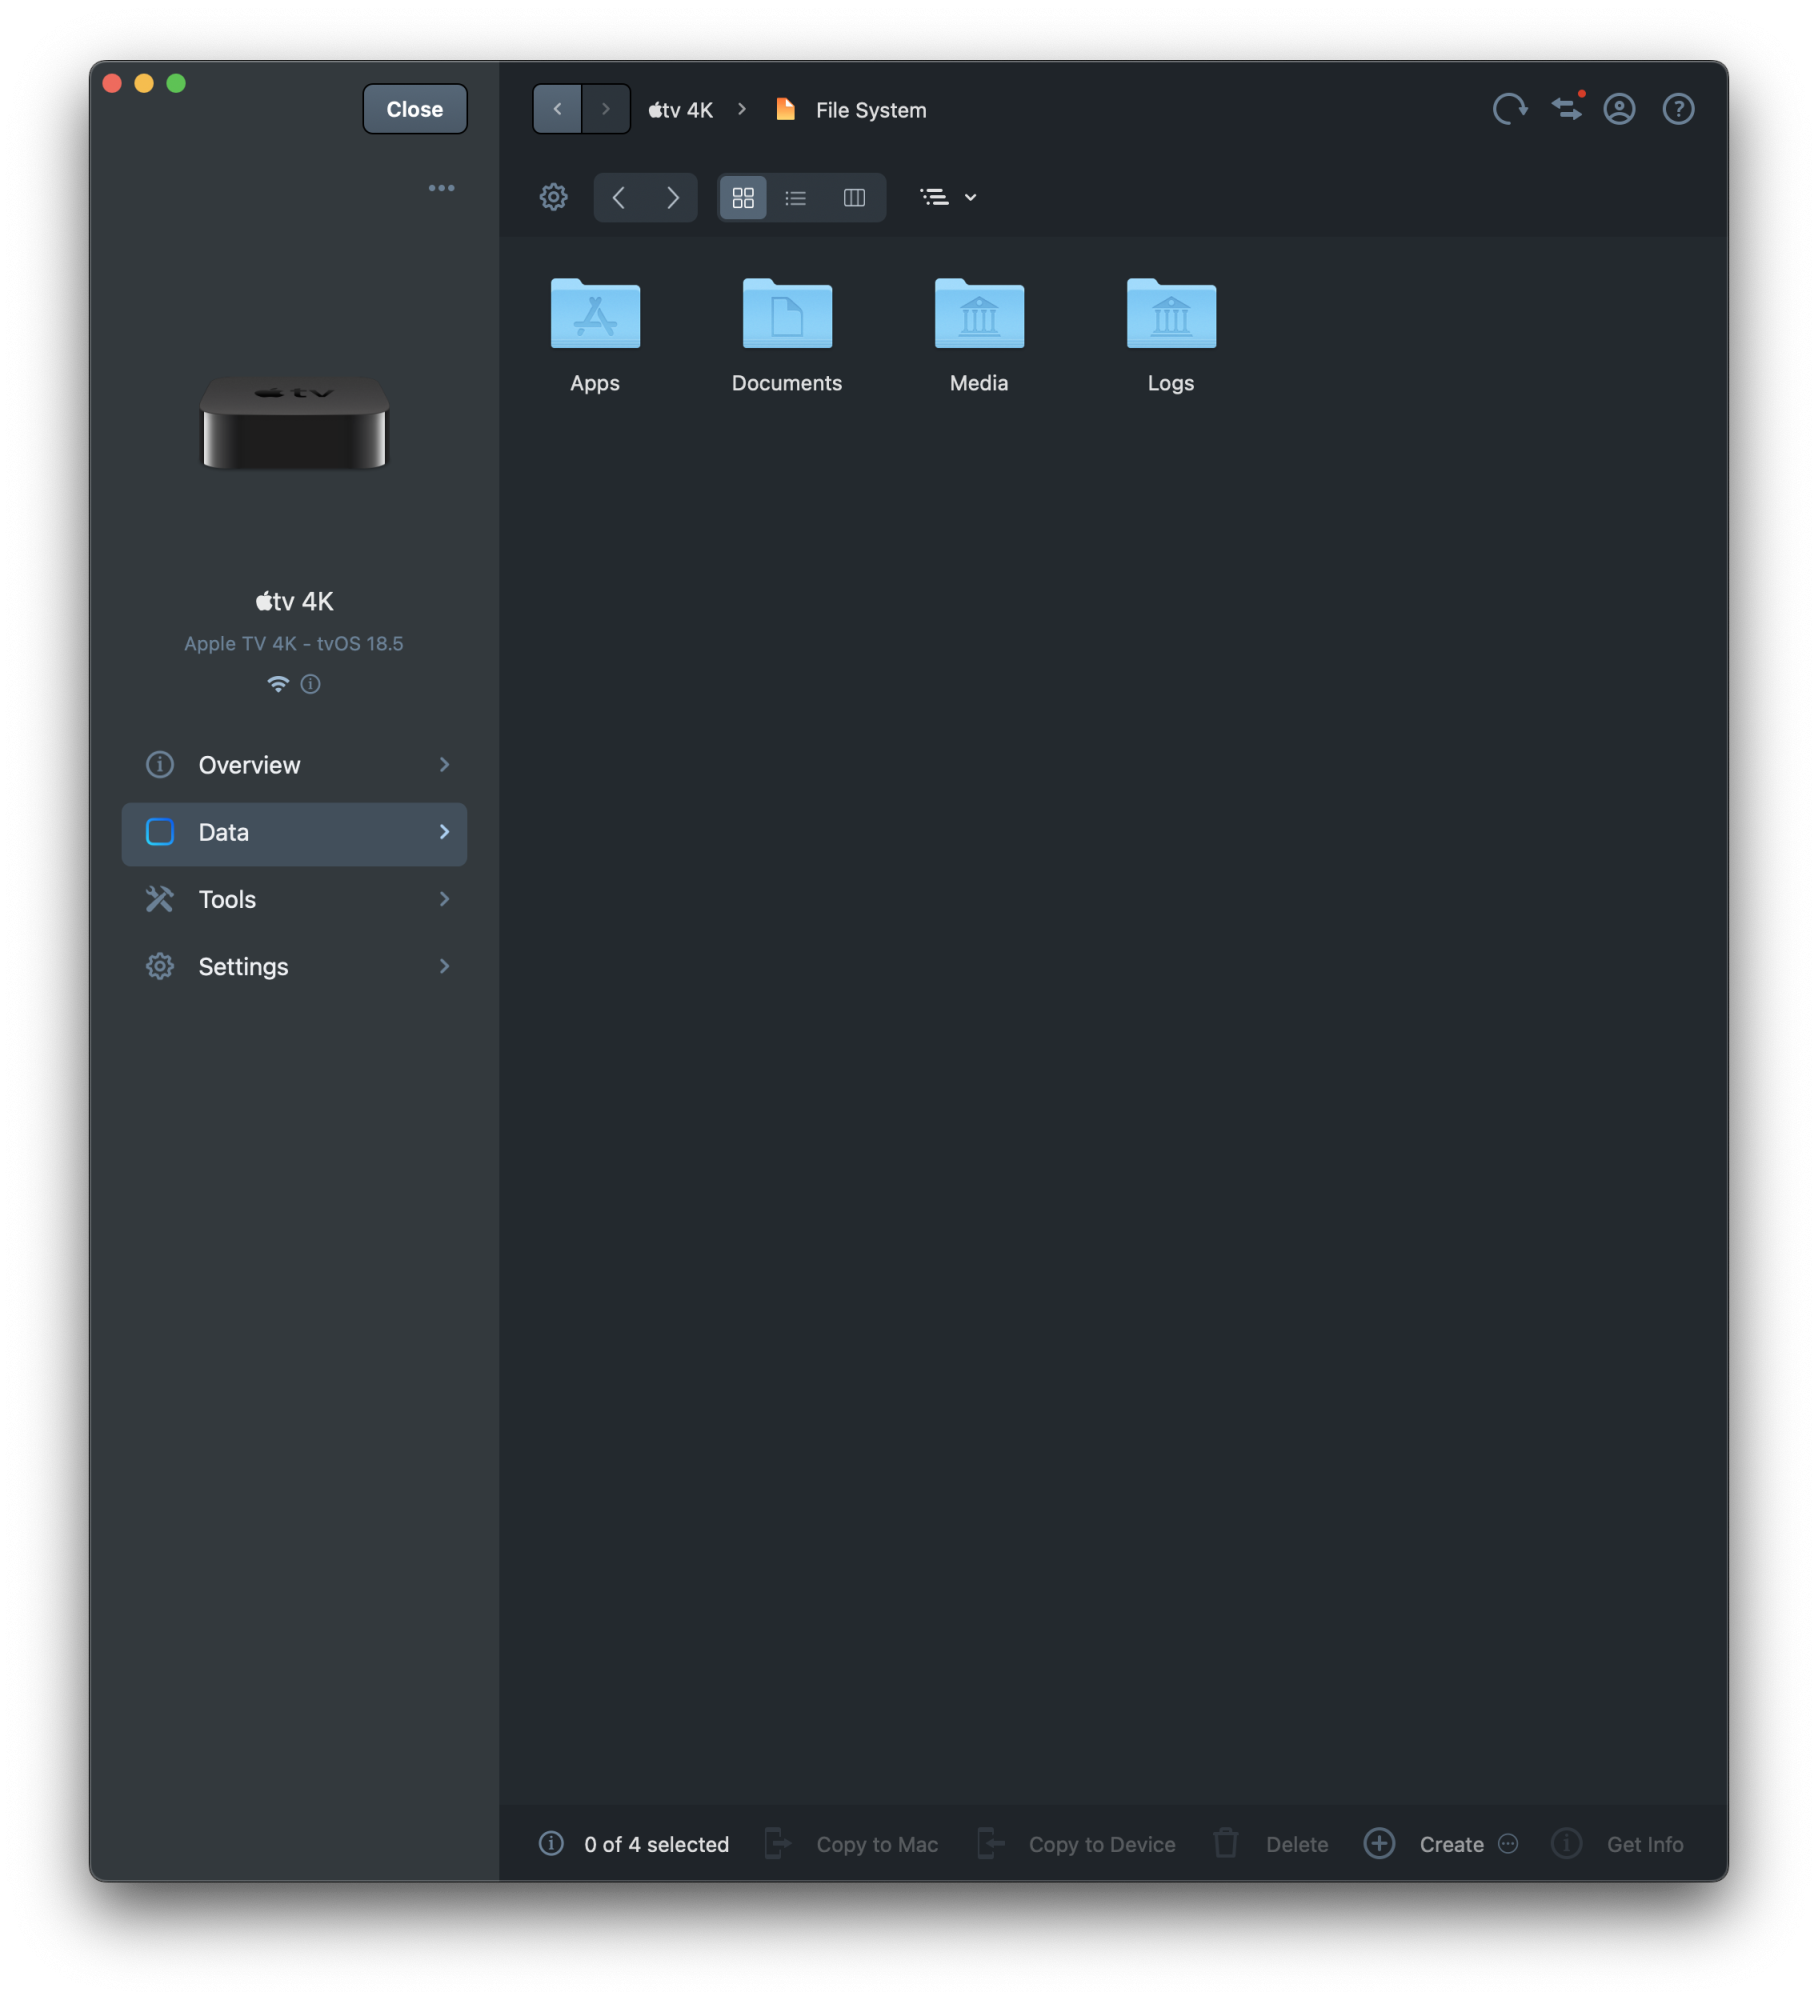Click the Data square icon
Image resolution: width=1818 pixels, height=2000 pixels.
click(x=160, y=832)
